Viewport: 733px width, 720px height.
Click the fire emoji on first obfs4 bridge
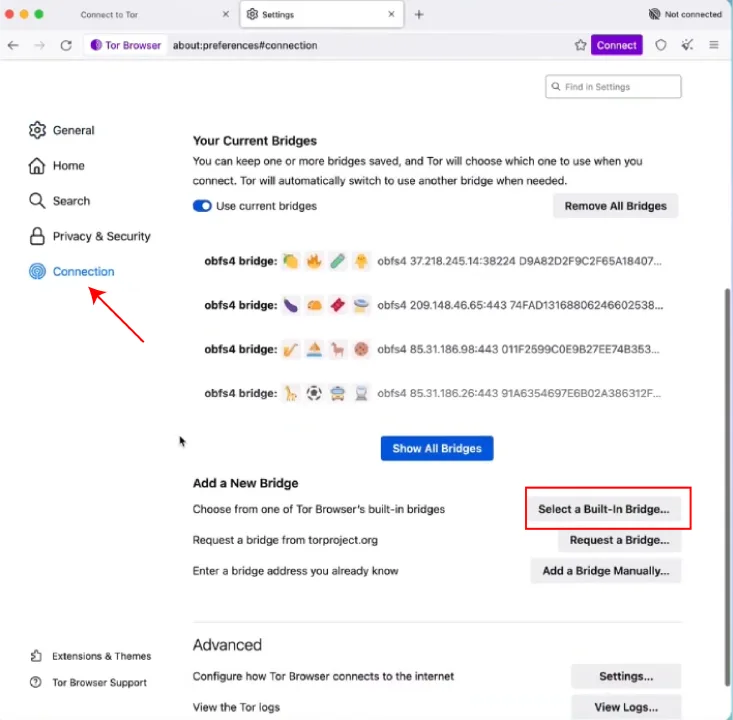[x=314, y=261]
